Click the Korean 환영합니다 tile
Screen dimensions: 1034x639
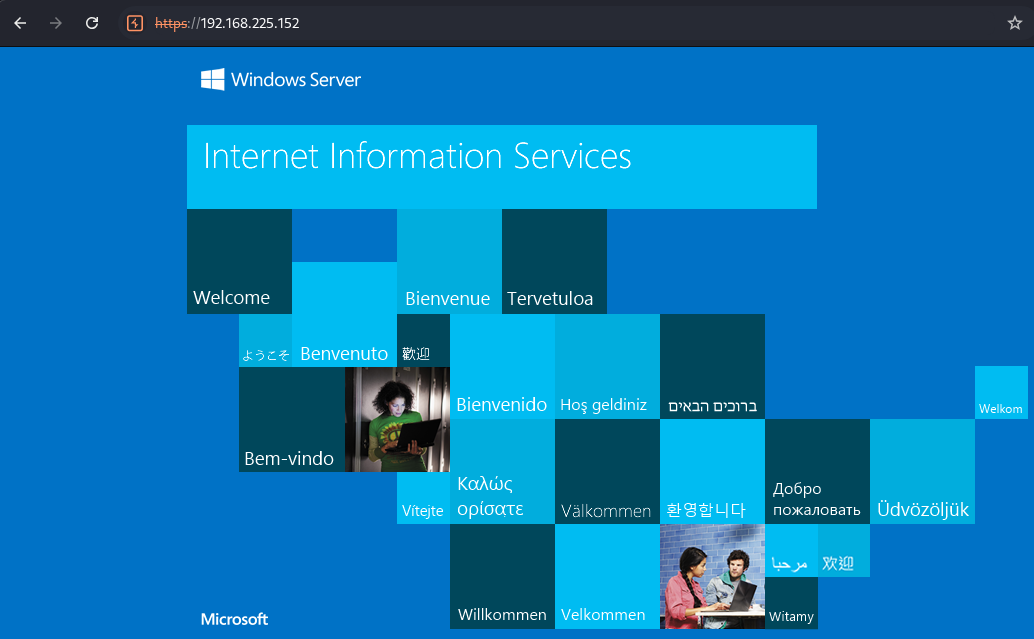712,472
